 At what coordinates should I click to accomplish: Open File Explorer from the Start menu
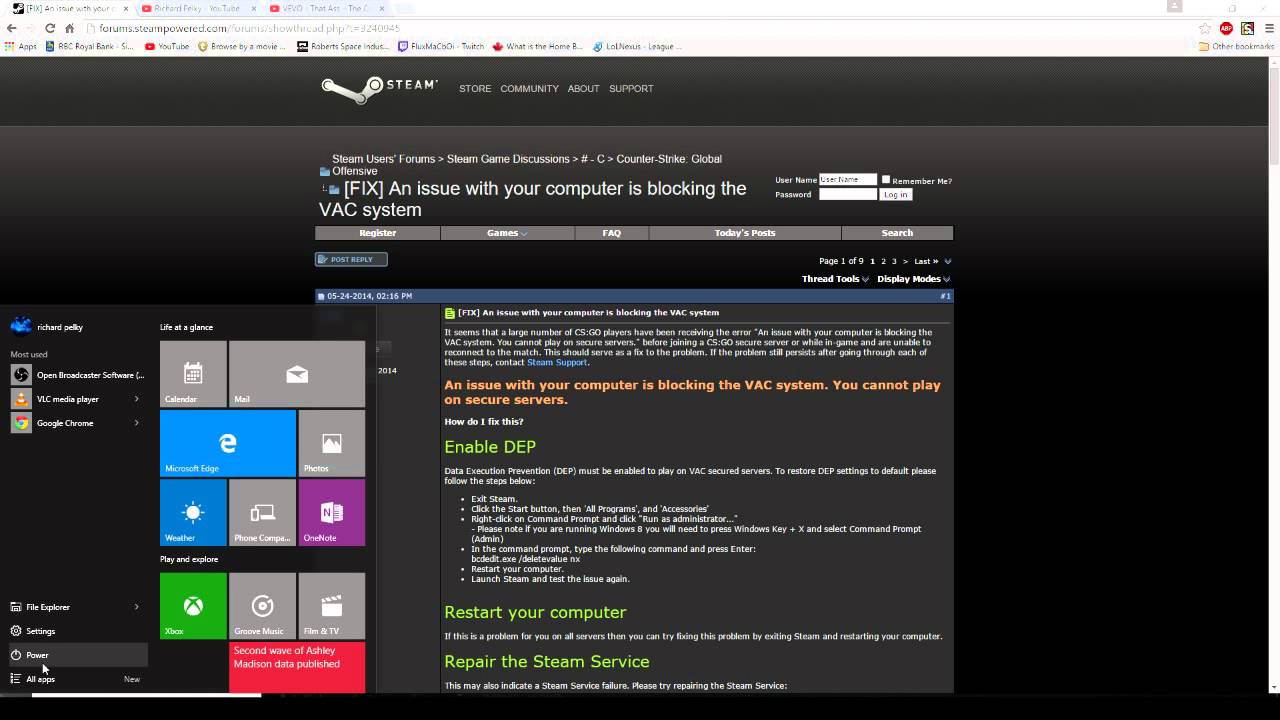point(68,607)
